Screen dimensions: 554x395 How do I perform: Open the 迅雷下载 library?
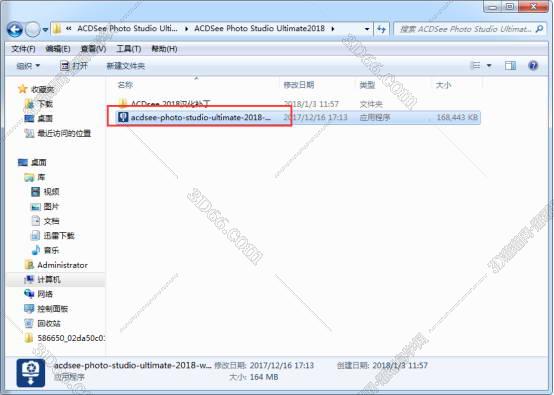[59, 236]
